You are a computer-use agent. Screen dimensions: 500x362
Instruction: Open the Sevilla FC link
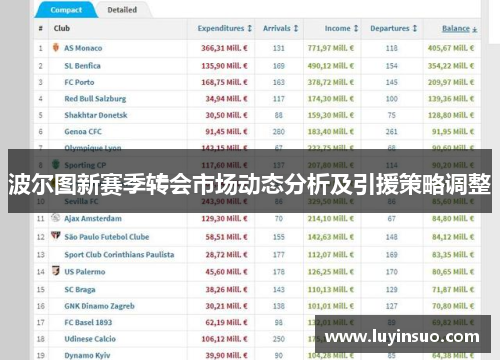pyautogui.click(x=81, y=201)
